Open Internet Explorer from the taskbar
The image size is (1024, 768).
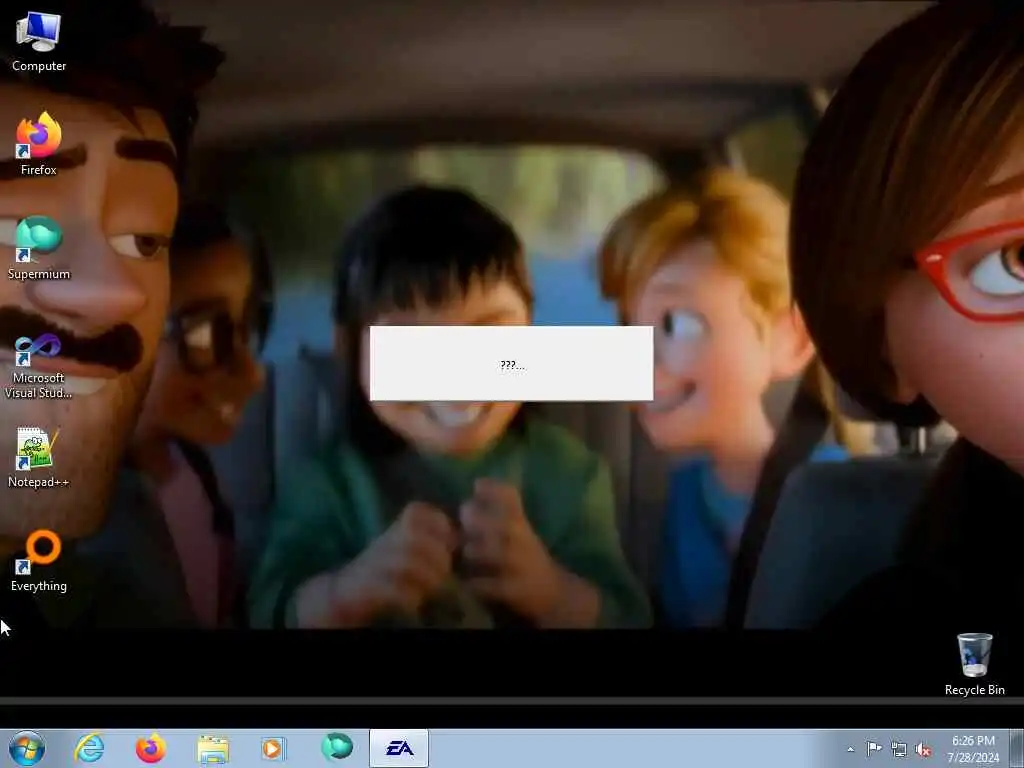coord(89,748)
